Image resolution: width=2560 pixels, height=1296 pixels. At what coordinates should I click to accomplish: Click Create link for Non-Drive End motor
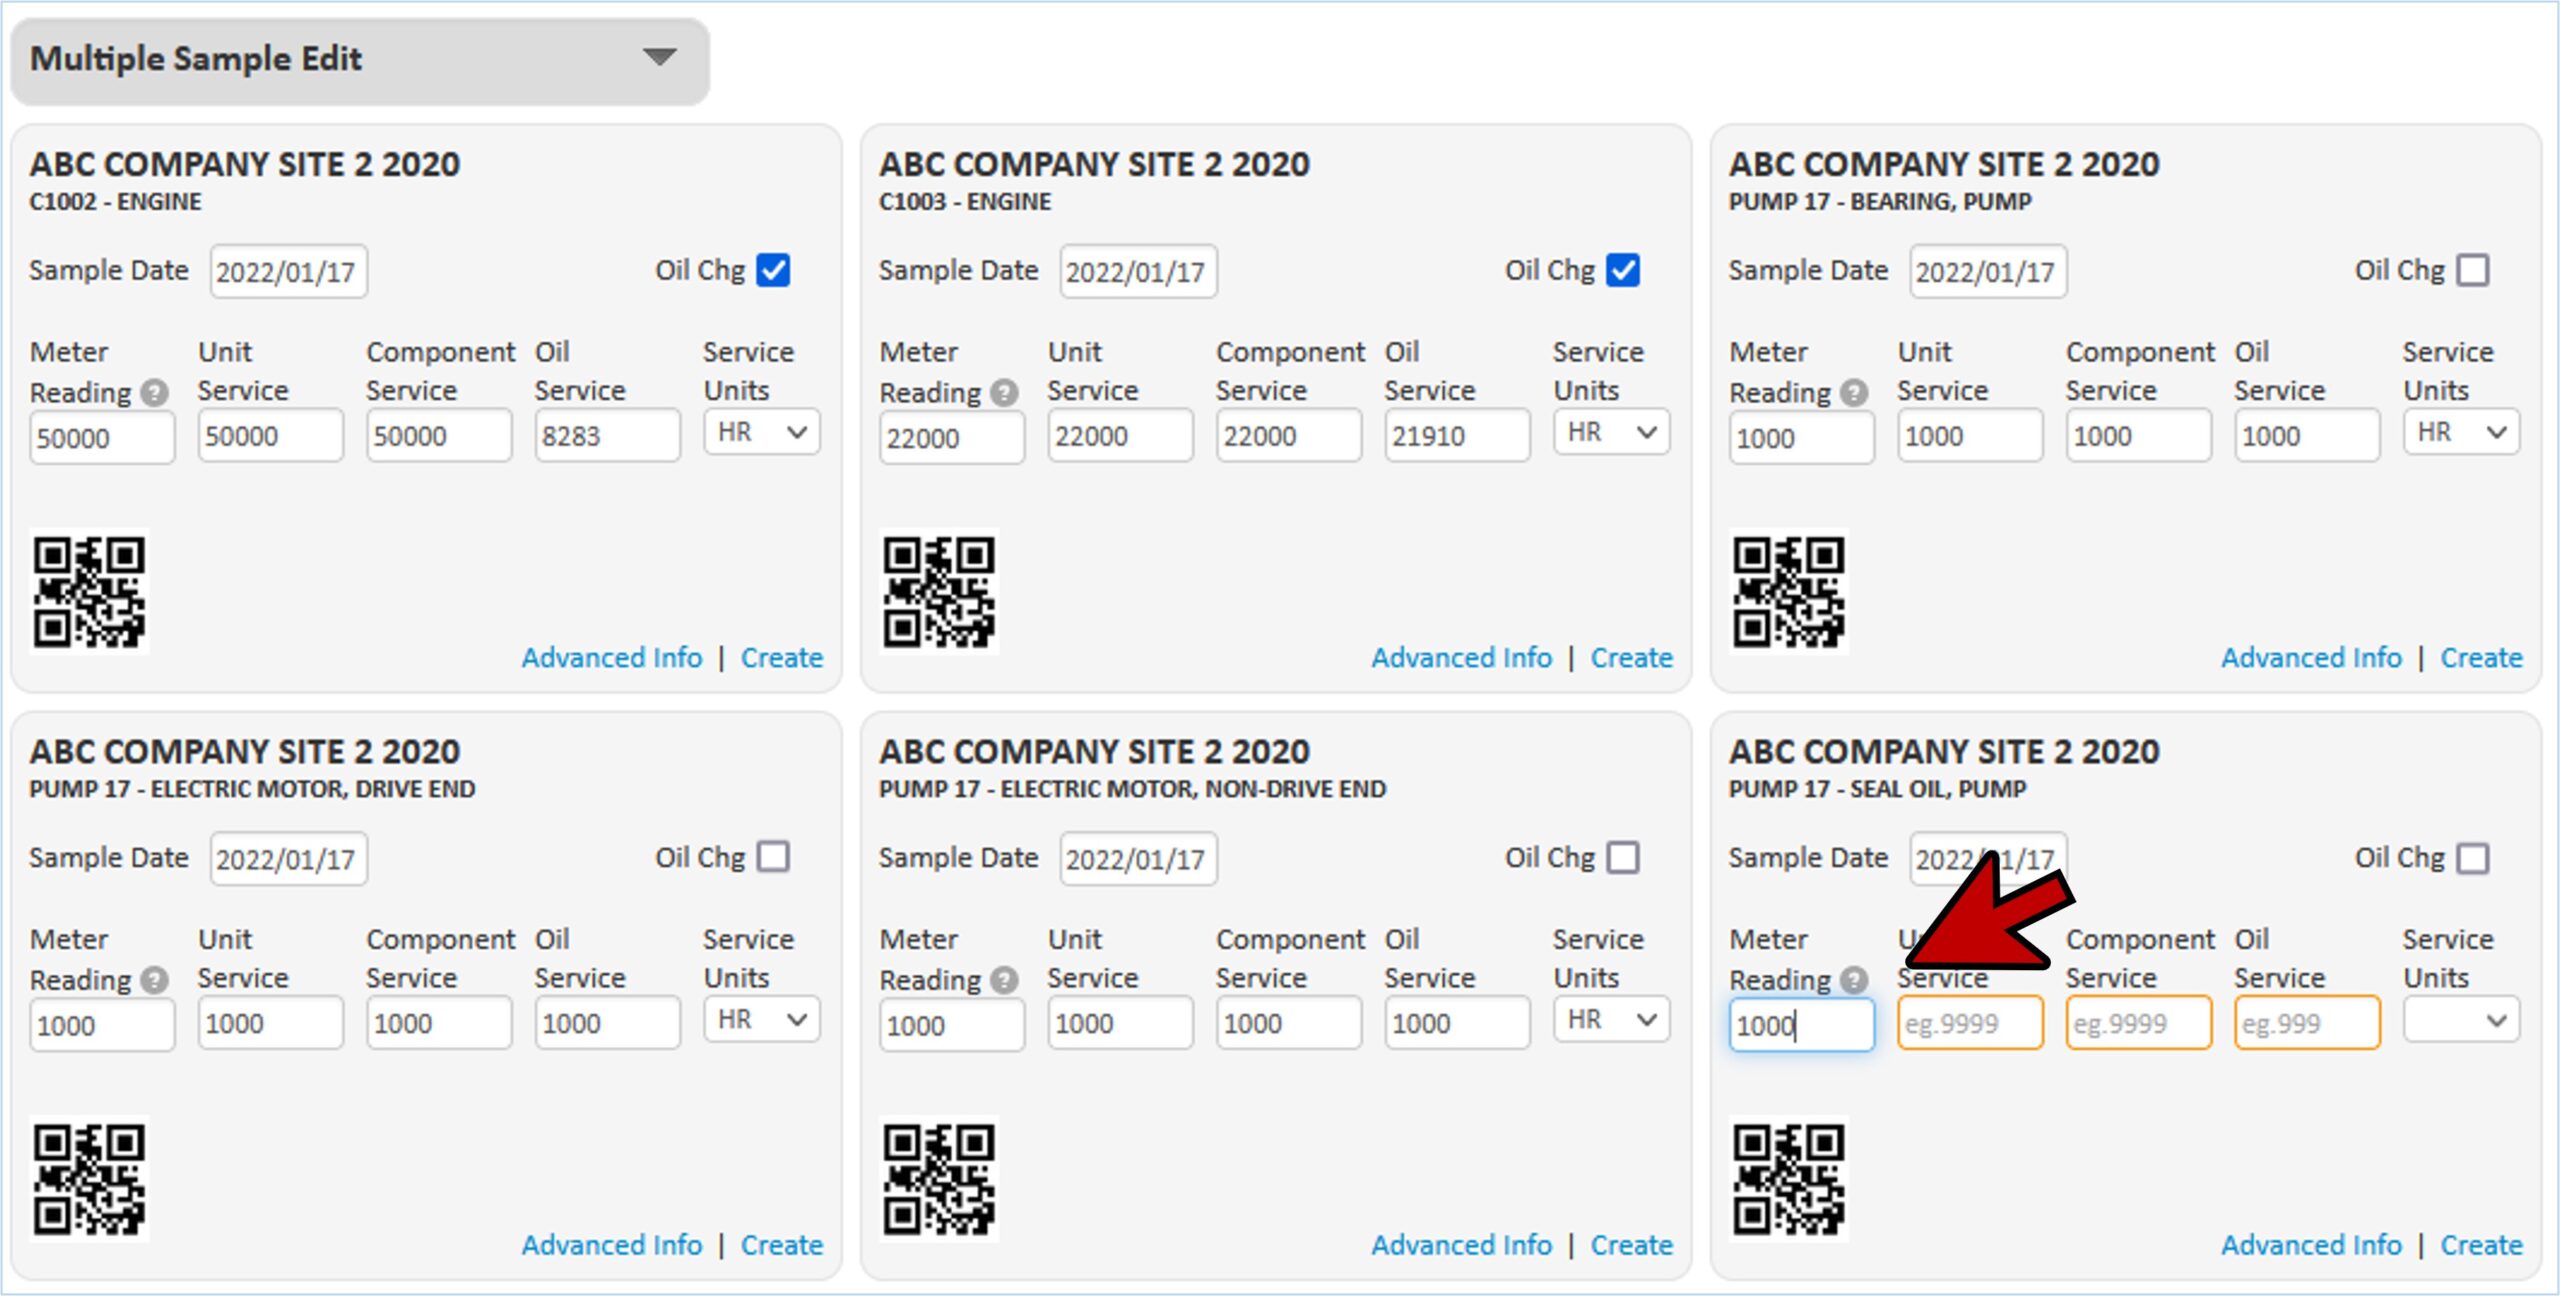click(x=1631, y=1245)
